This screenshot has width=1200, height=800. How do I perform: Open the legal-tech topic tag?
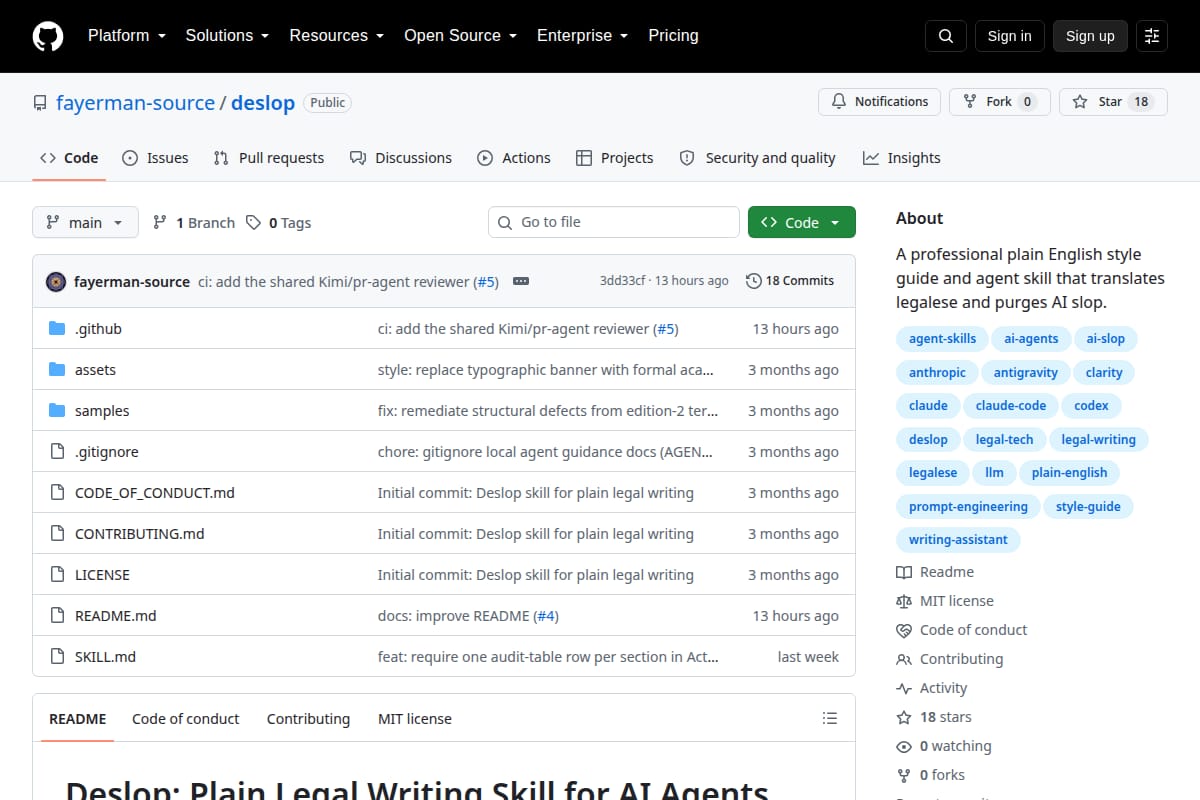tap(1005, 439)
